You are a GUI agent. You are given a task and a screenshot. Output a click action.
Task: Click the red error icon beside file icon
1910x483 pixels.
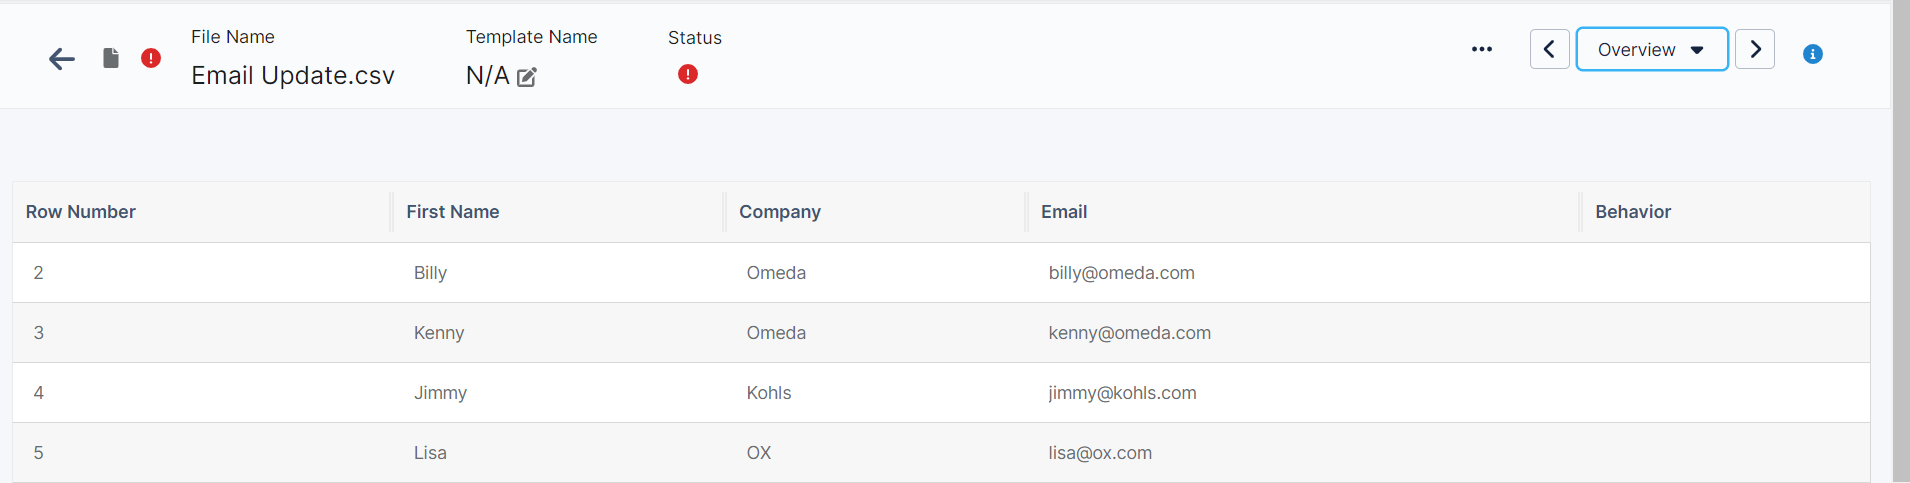click(x=151, y=58)
